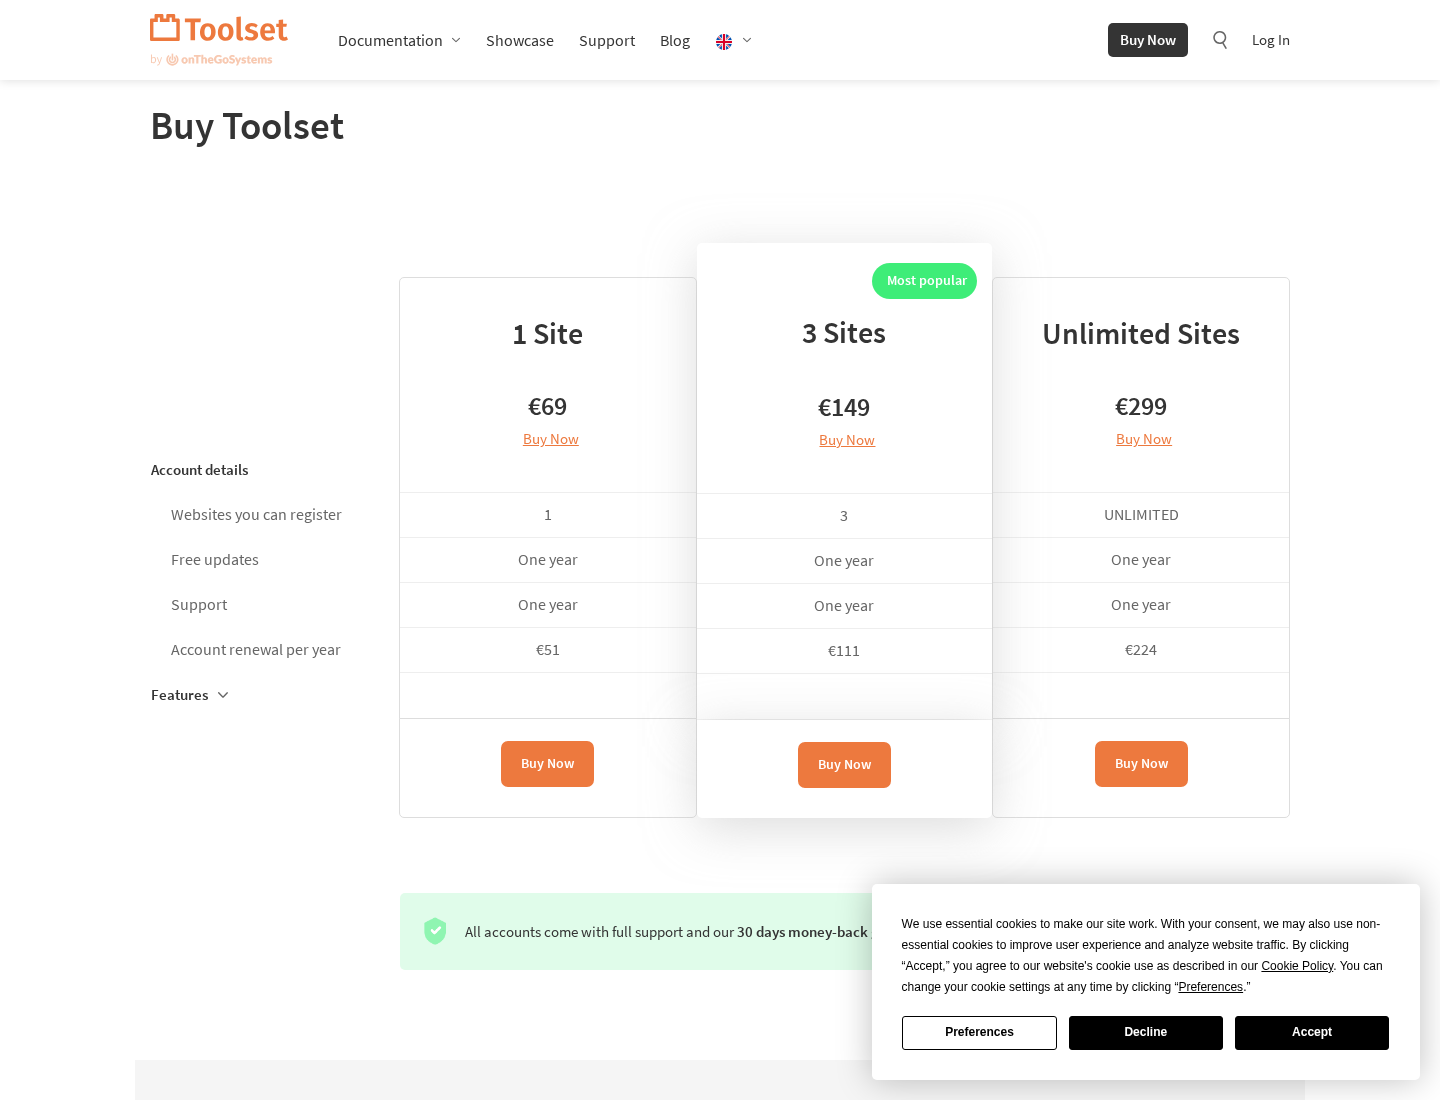This screenshot has width=1440, height=1100.
Task: Open the Blog page
Action: [x=675, y=41]
